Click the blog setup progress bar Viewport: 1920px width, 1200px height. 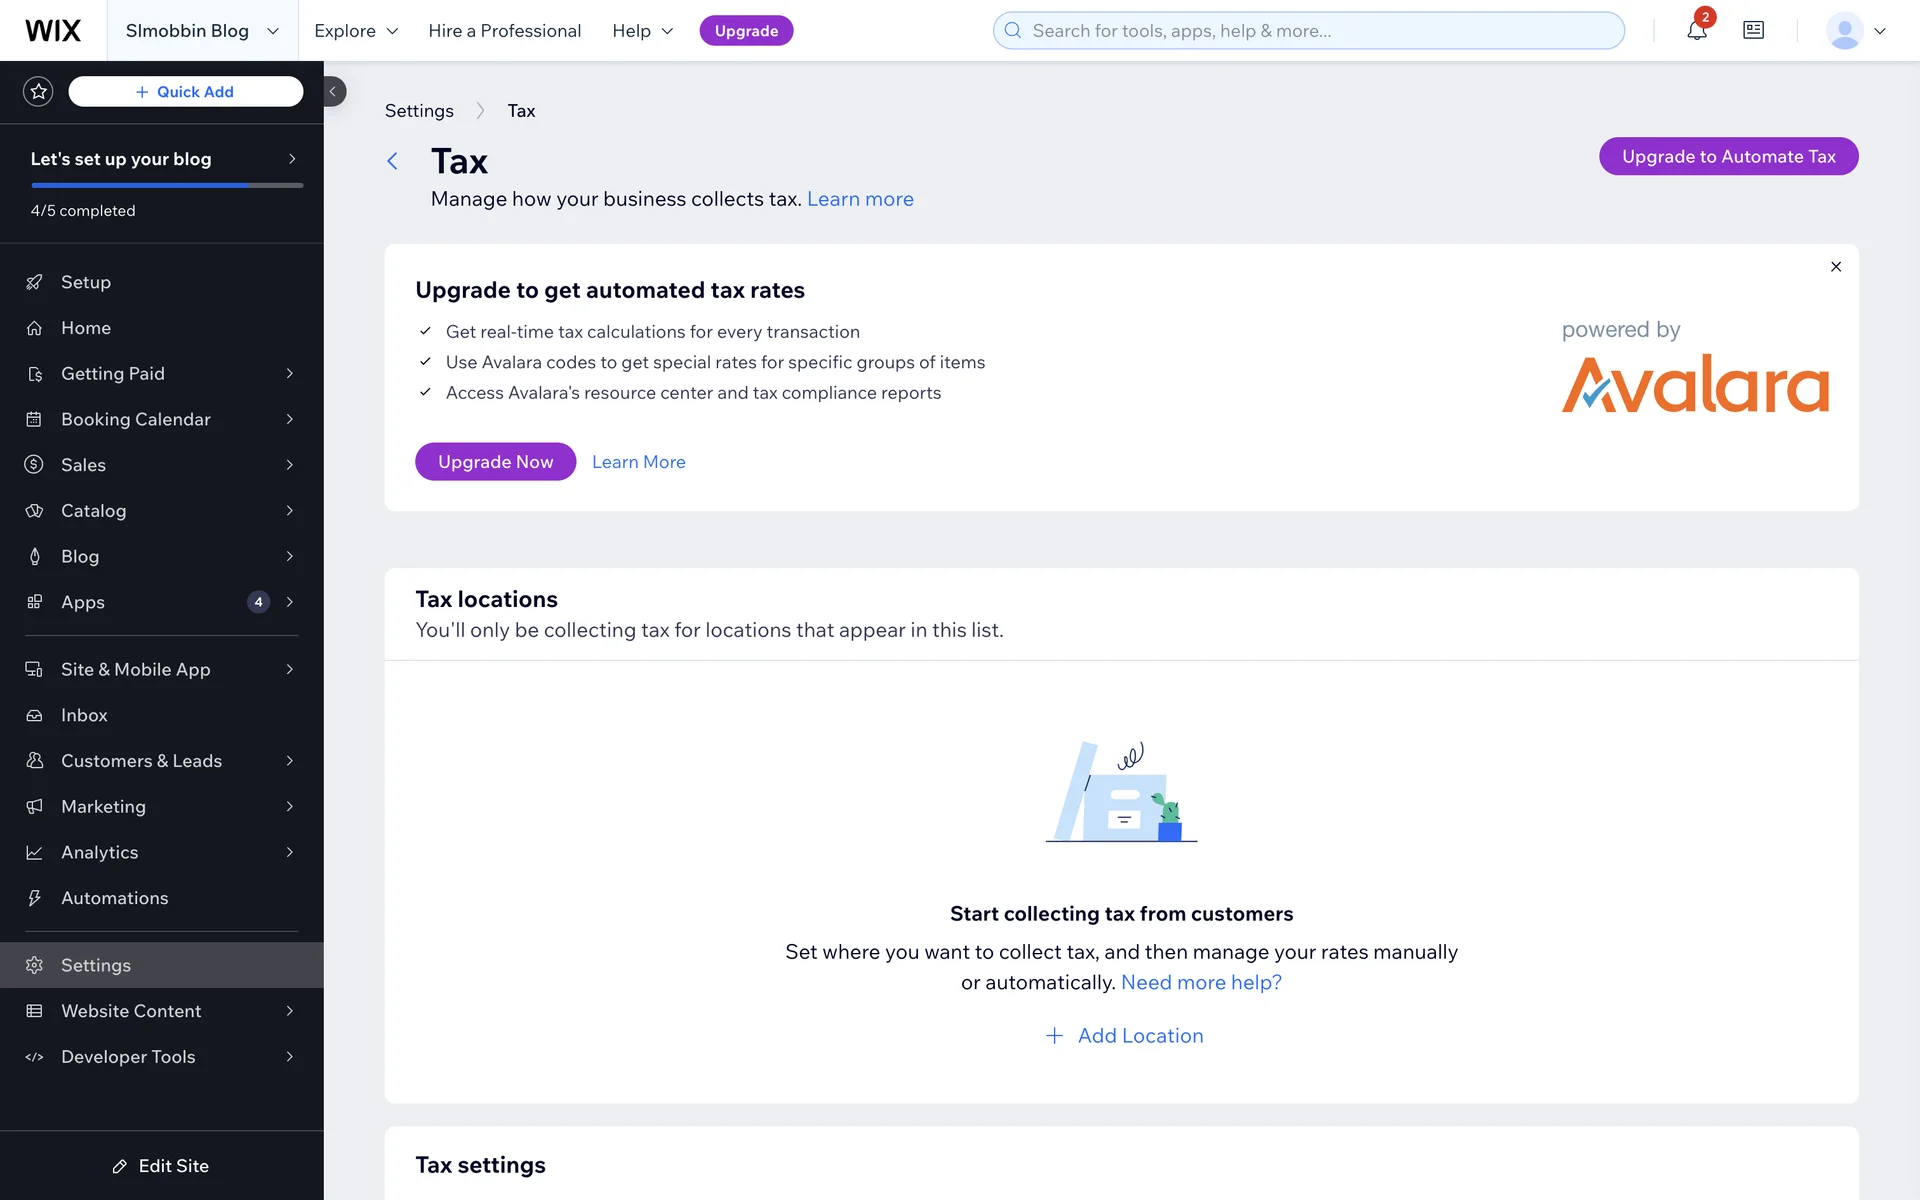[x=166, y=185]
